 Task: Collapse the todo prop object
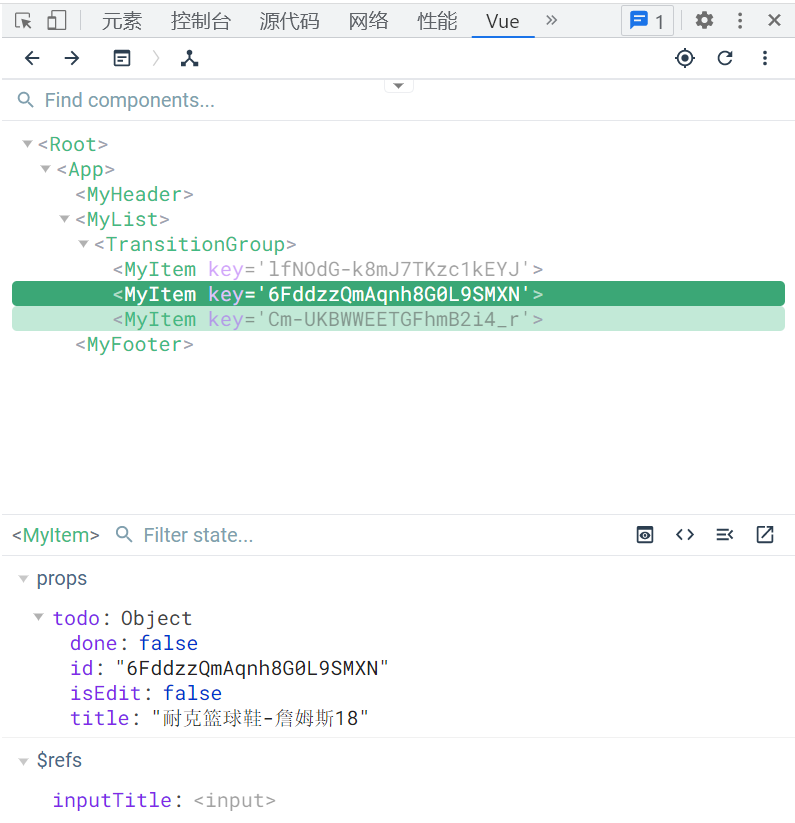point(37,618)
